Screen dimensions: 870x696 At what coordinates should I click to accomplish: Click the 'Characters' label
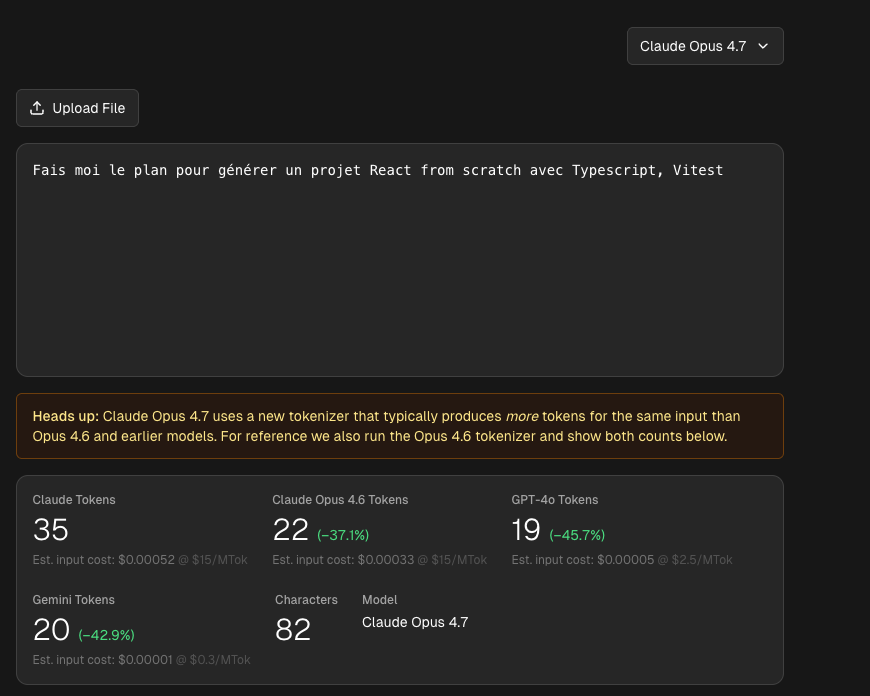pos(306,599)
